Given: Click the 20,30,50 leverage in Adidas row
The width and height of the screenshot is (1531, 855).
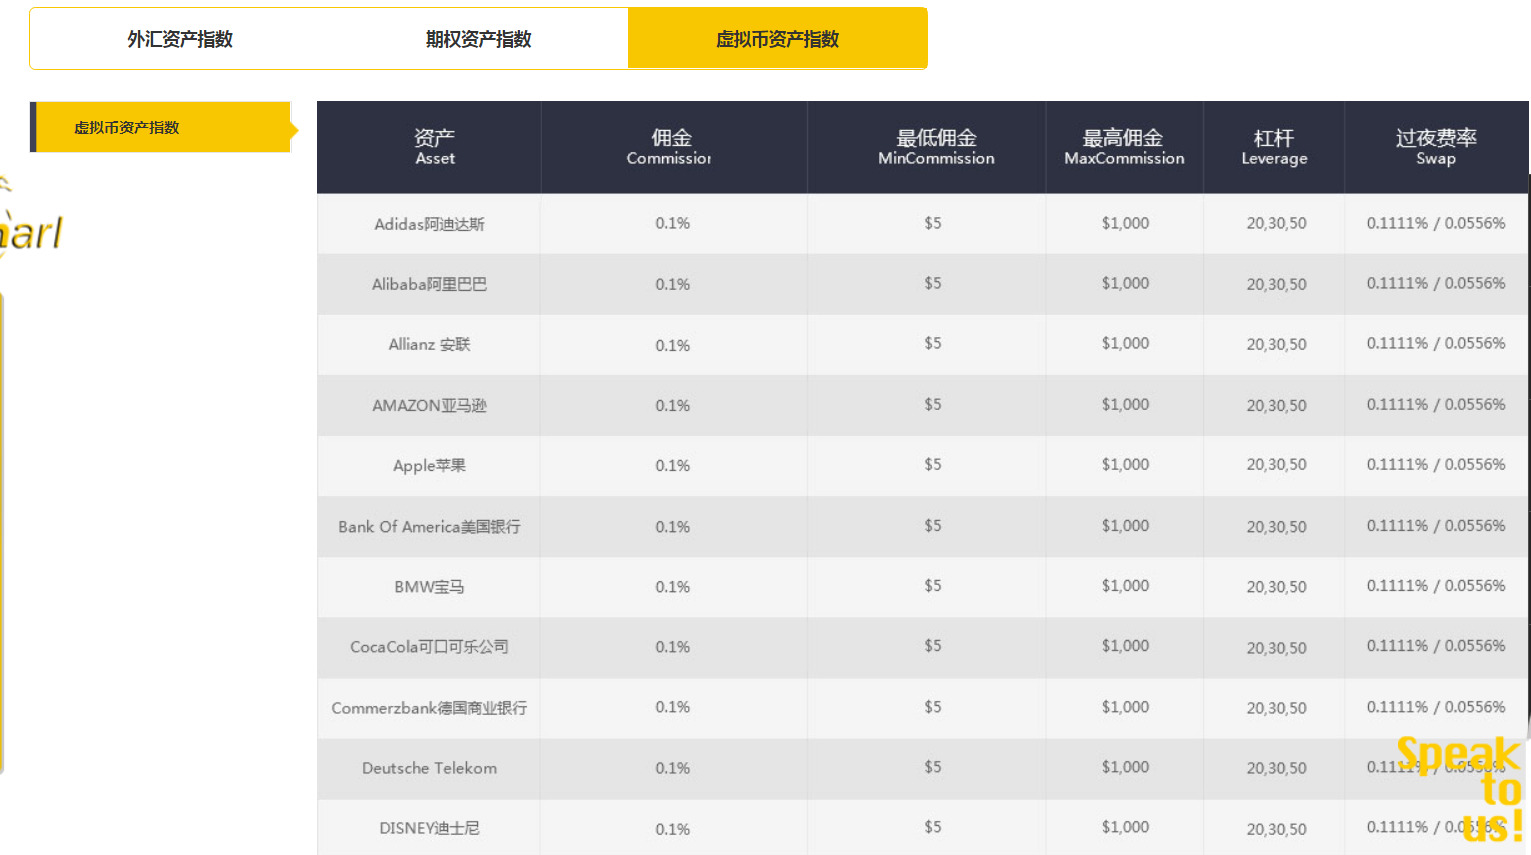Looking at the screenshot, I should click(x=1276, y=223).
